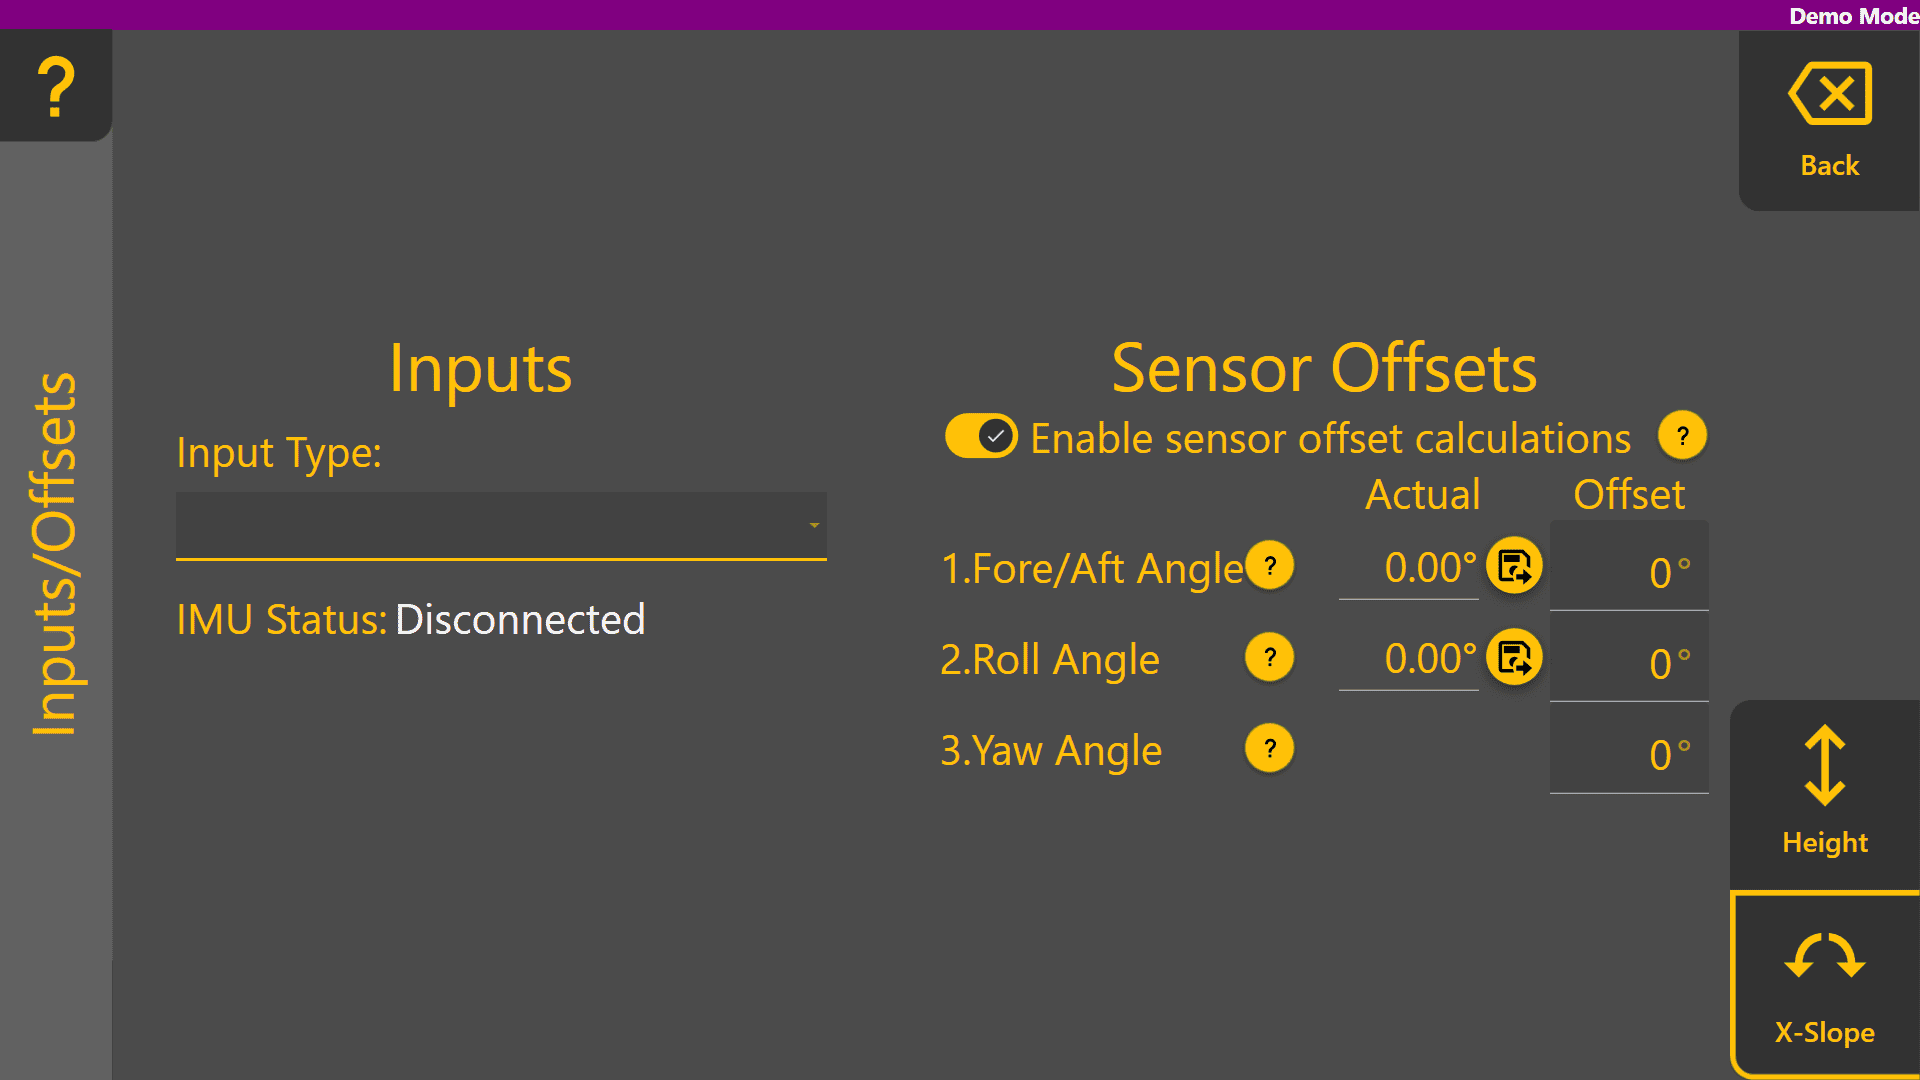This screenshot has height=1080, width=1920.
Task: Click the Disconnected IMU status text
Action: (520, 620)
